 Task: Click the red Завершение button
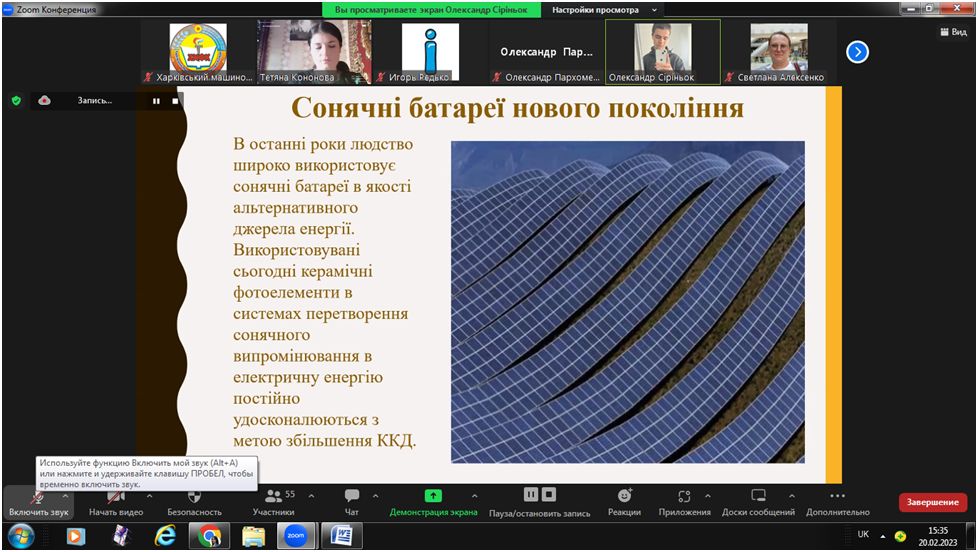(x=932, y=503)
